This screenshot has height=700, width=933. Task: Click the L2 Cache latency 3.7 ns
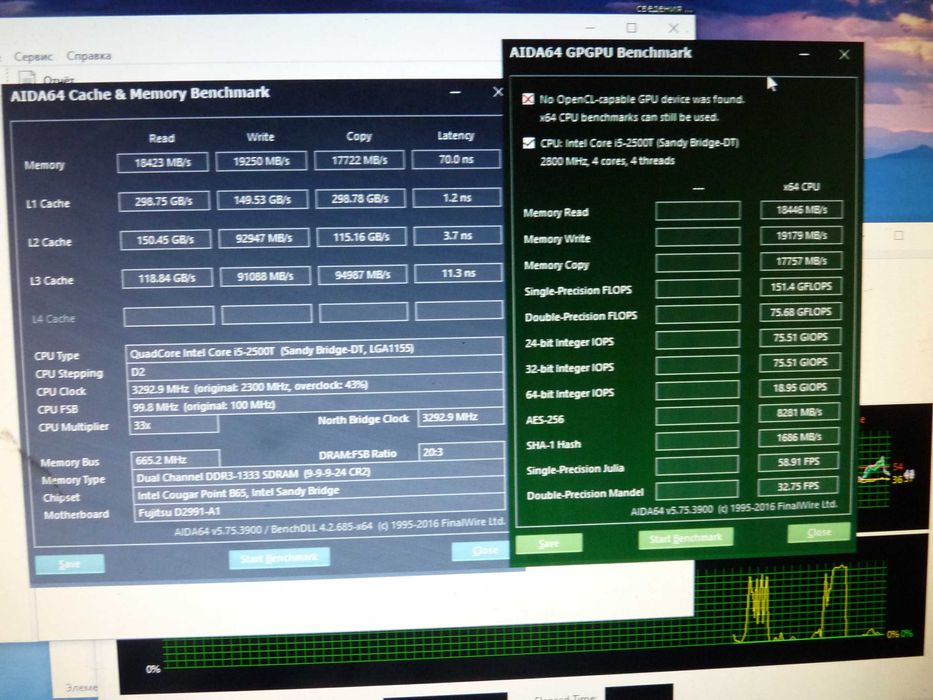point(458,236)
